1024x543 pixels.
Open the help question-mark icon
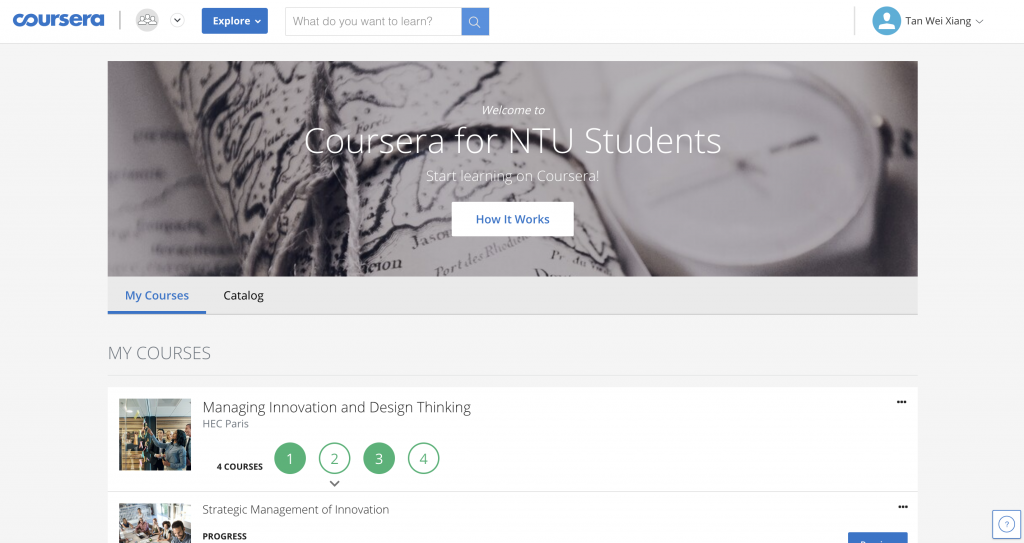point(1006,524)
